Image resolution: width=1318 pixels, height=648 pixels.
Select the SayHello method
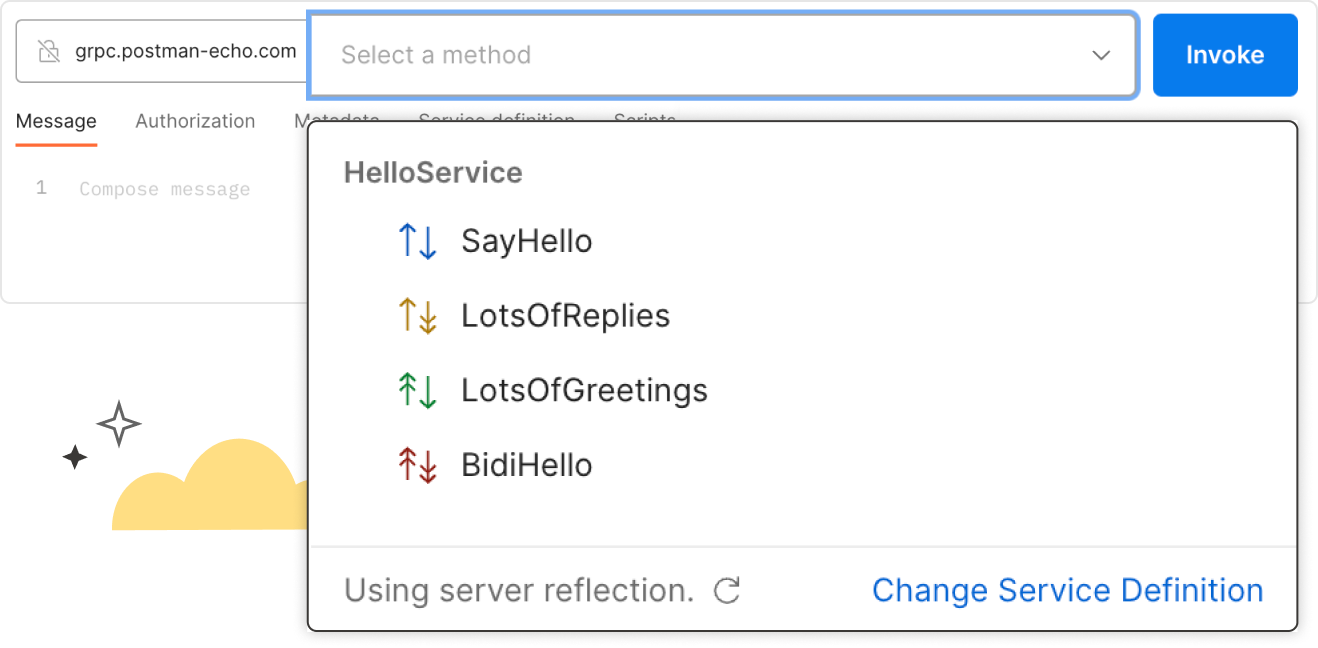tap(526, 240)
